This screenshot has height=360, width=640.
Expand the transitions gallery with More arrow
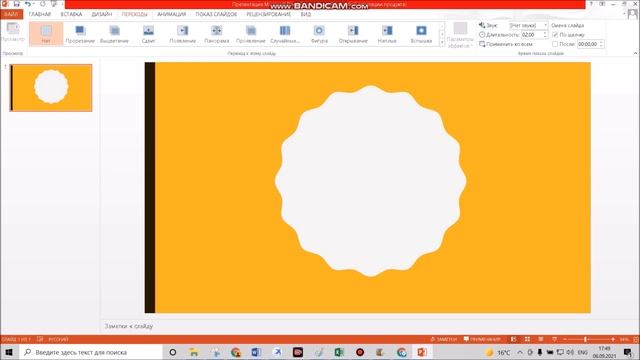pyautogui.click(x=442, y=42)
